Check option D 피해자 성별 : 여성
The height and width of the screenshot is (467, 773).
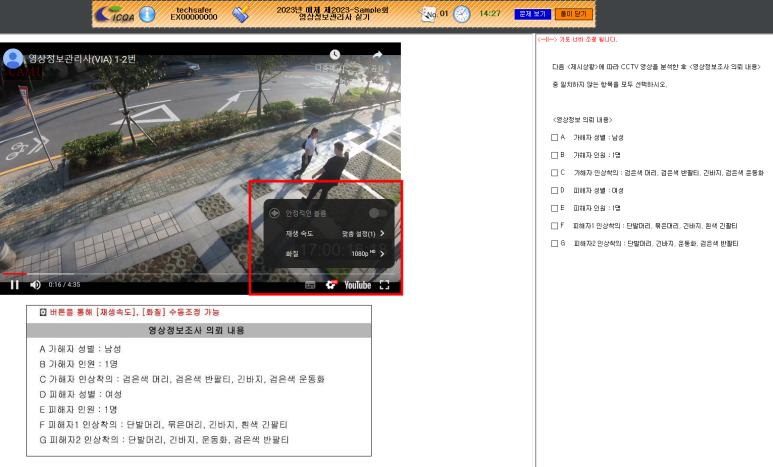pyautogui.click(x=554, y=190)
